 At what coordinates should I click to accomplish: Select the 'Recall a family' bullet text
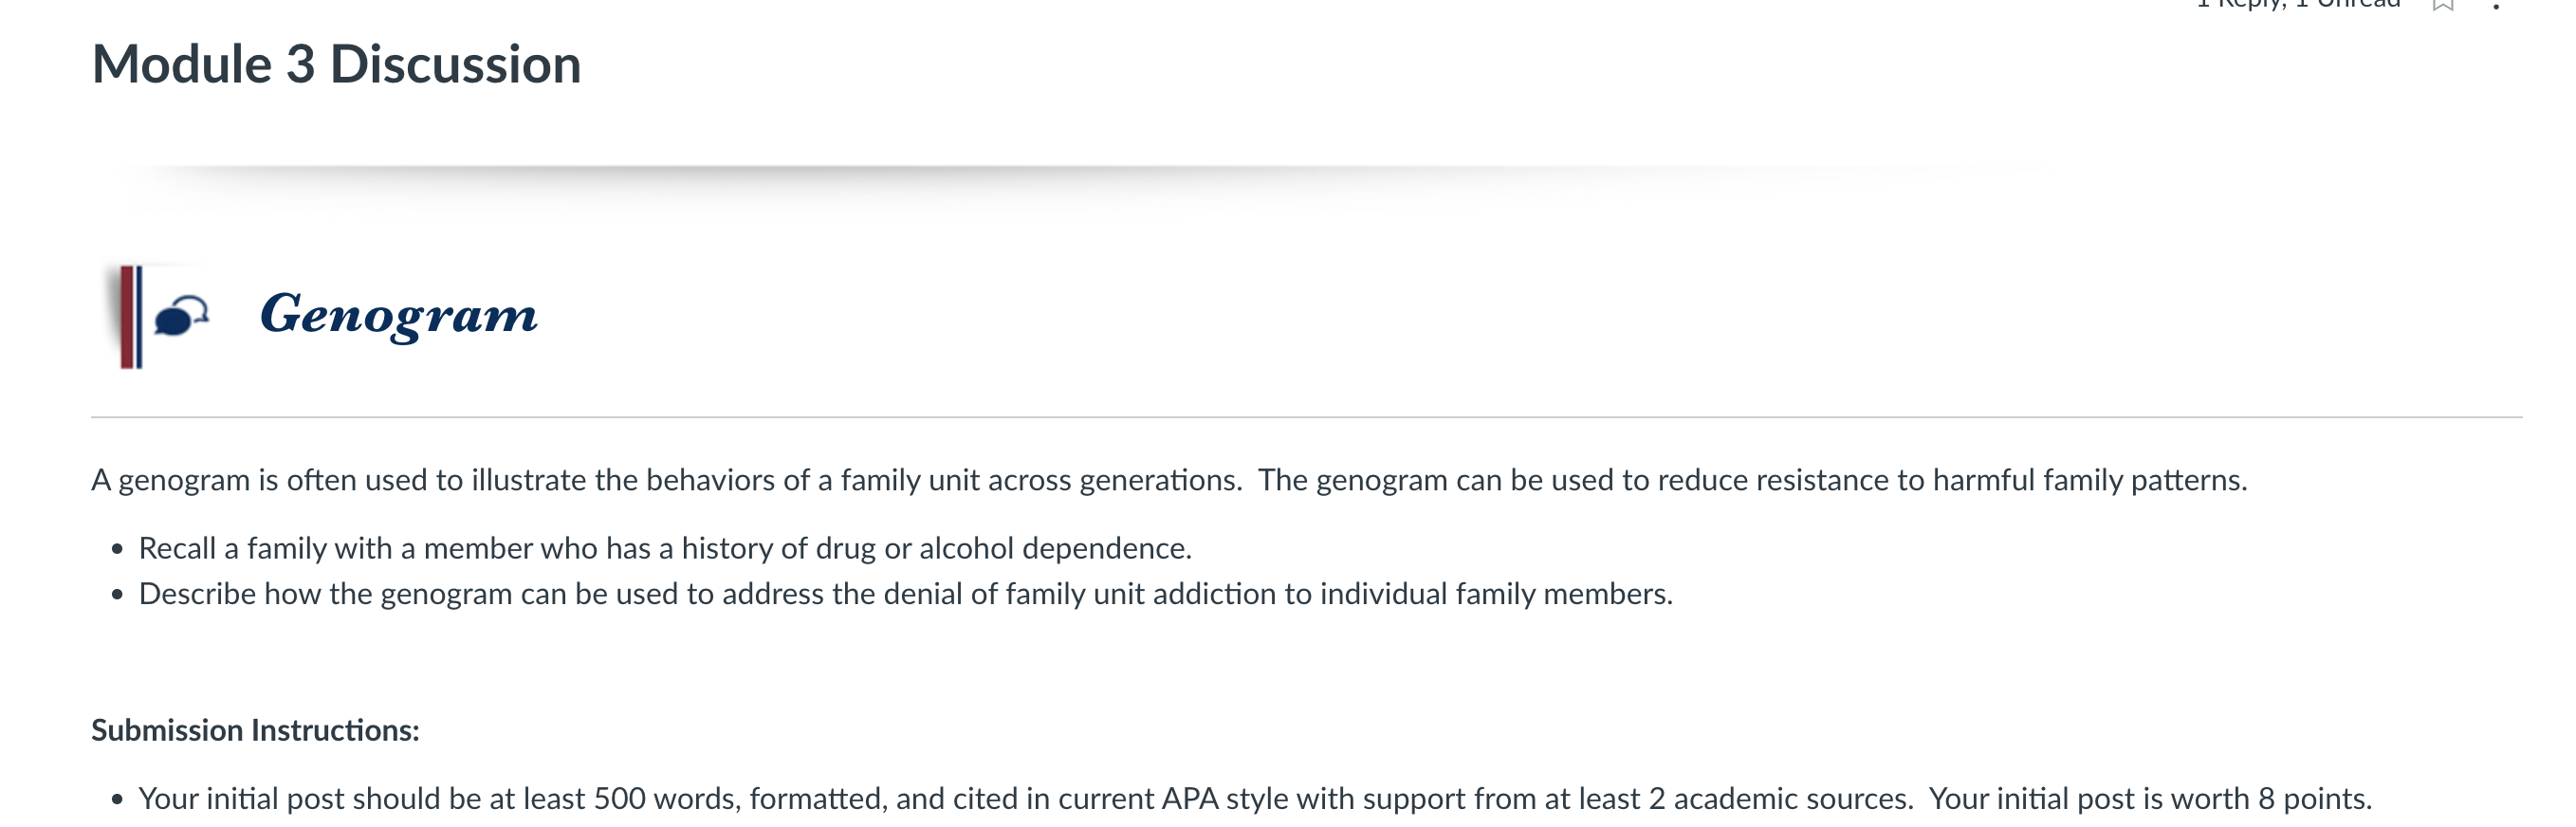(665, 548)
